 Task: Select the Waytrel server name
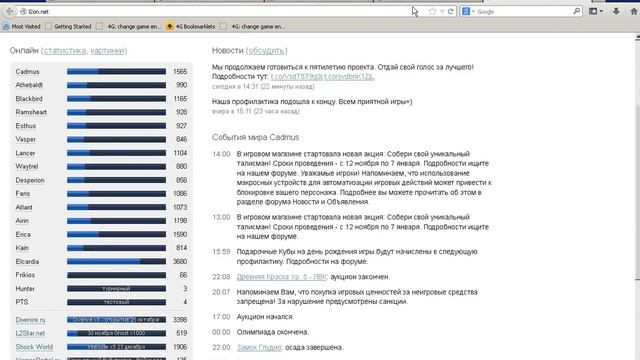(27, 167)
